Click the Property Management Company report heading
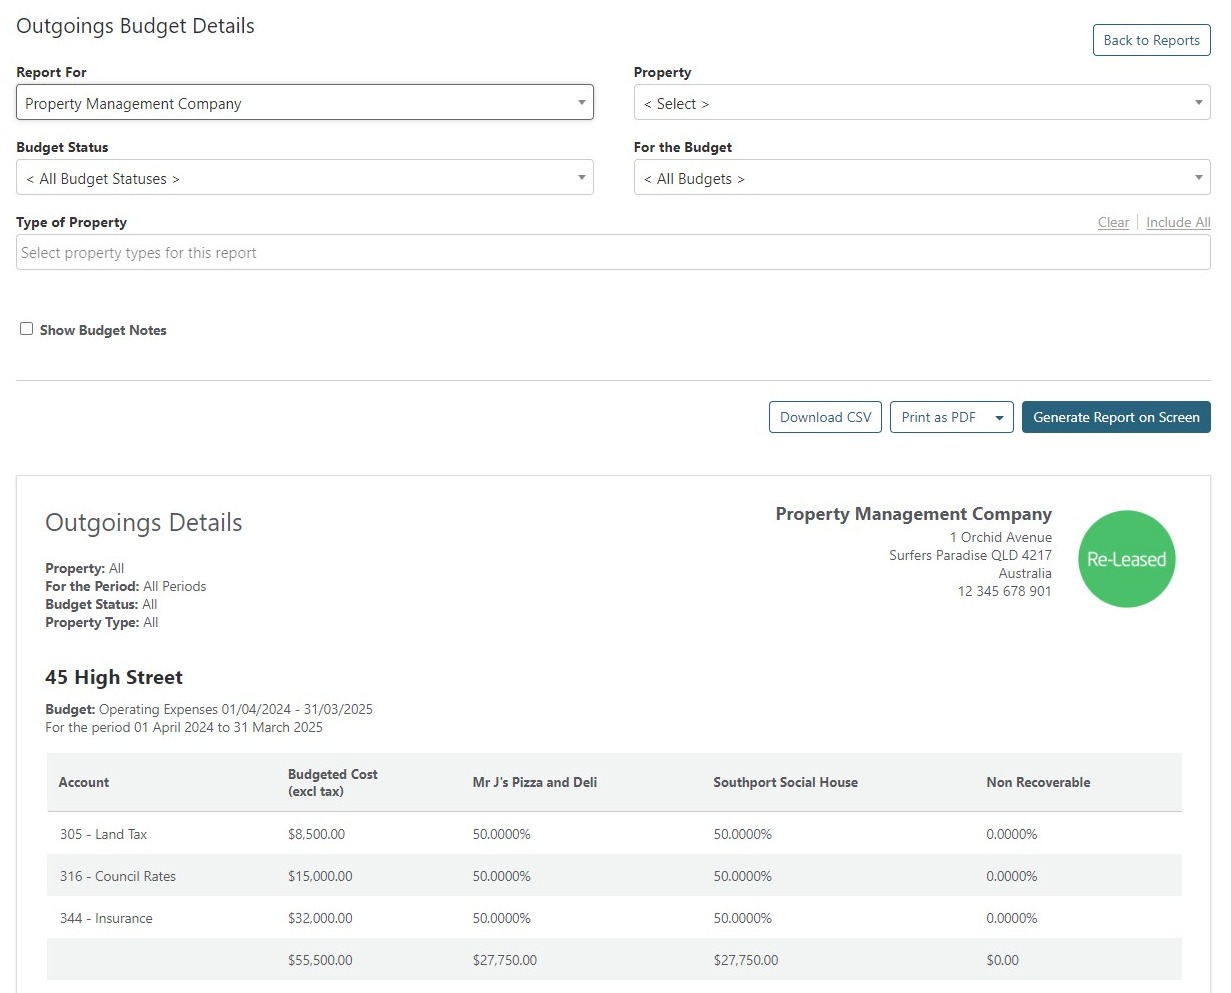 (914, 514)
